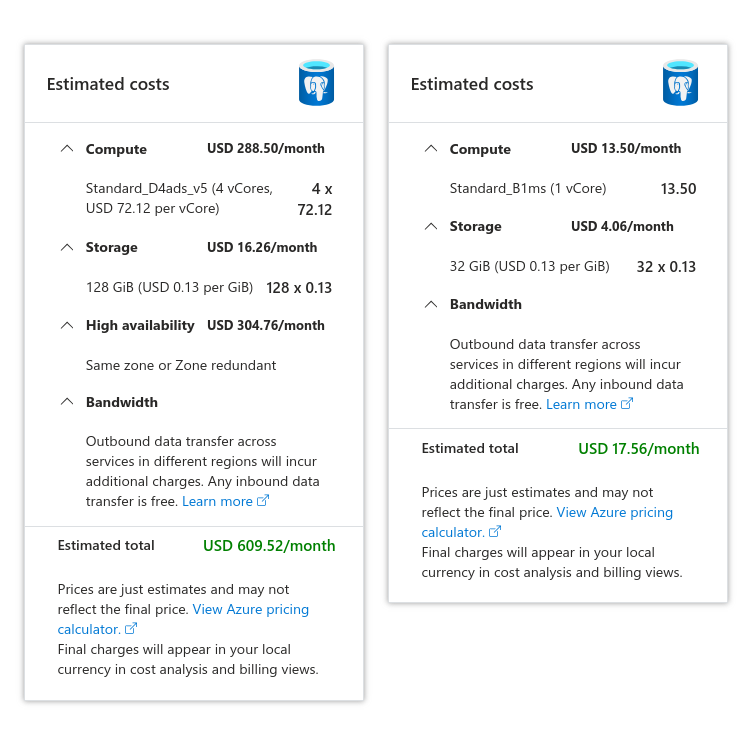The width and height of the screenshot is (750, 750).
Task: Collapse Storage section in right card
Action: tap(431, 226)
